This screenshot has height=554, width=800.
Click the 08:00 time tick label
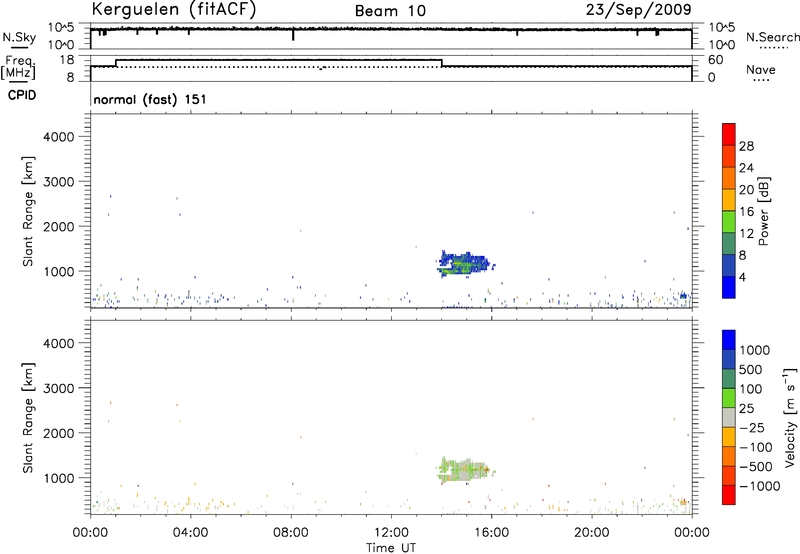click(291, 533)
